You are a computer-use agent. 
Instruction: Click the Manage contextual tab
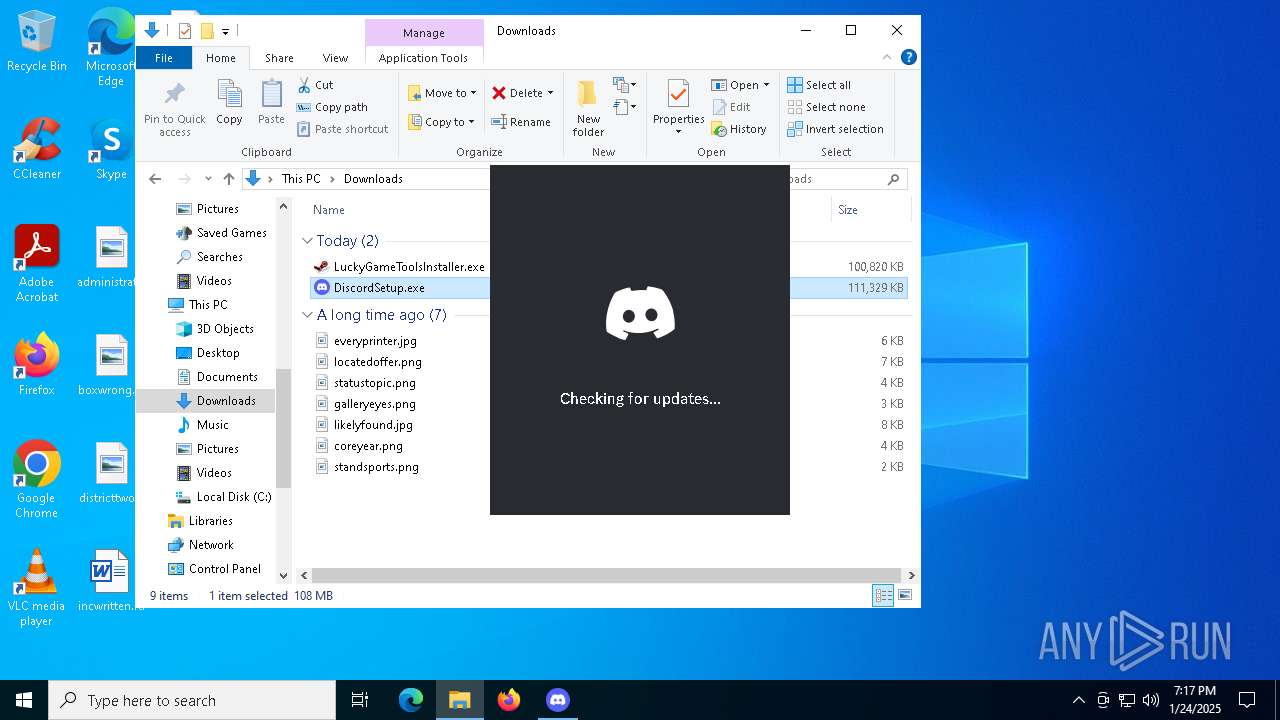tap(423, 33)
